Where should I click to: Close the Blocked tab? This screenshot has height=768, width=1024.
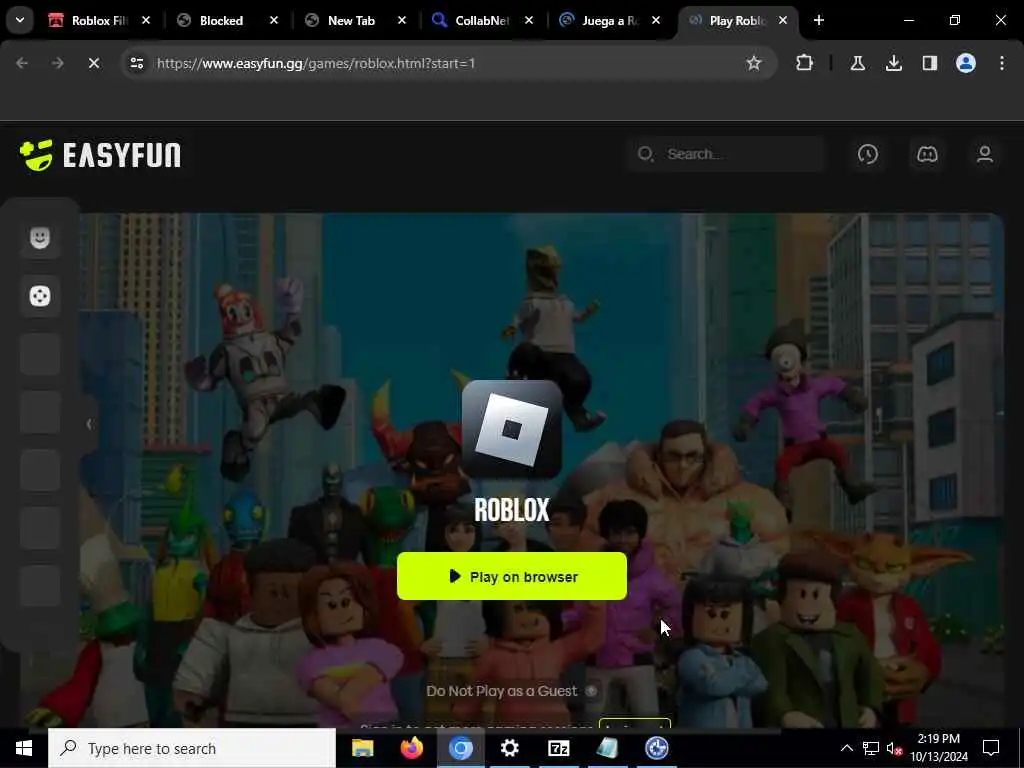click(274, 20)
